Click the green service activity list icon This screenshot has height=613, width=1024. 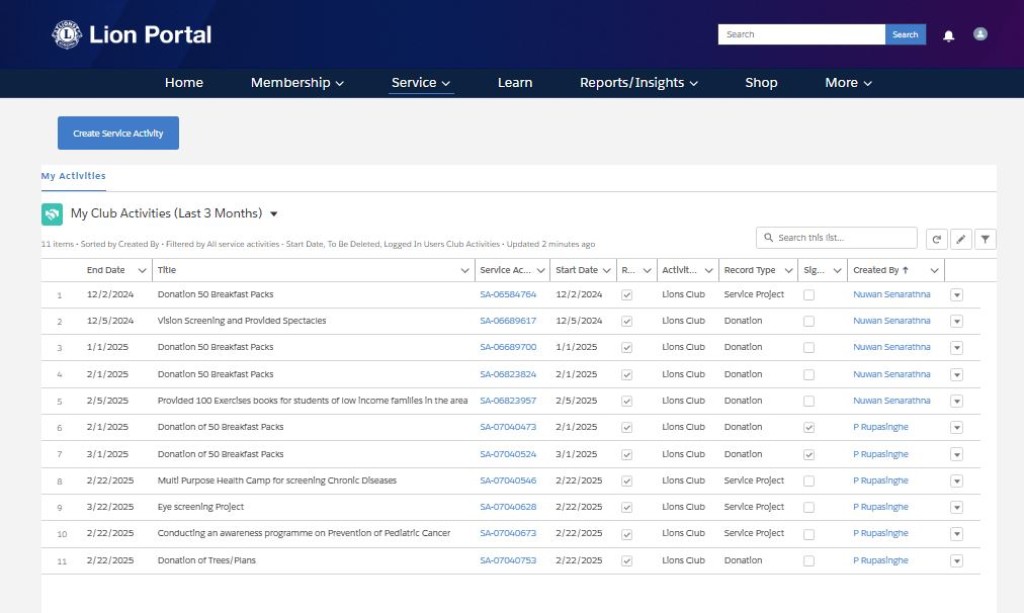coord(52,214)
